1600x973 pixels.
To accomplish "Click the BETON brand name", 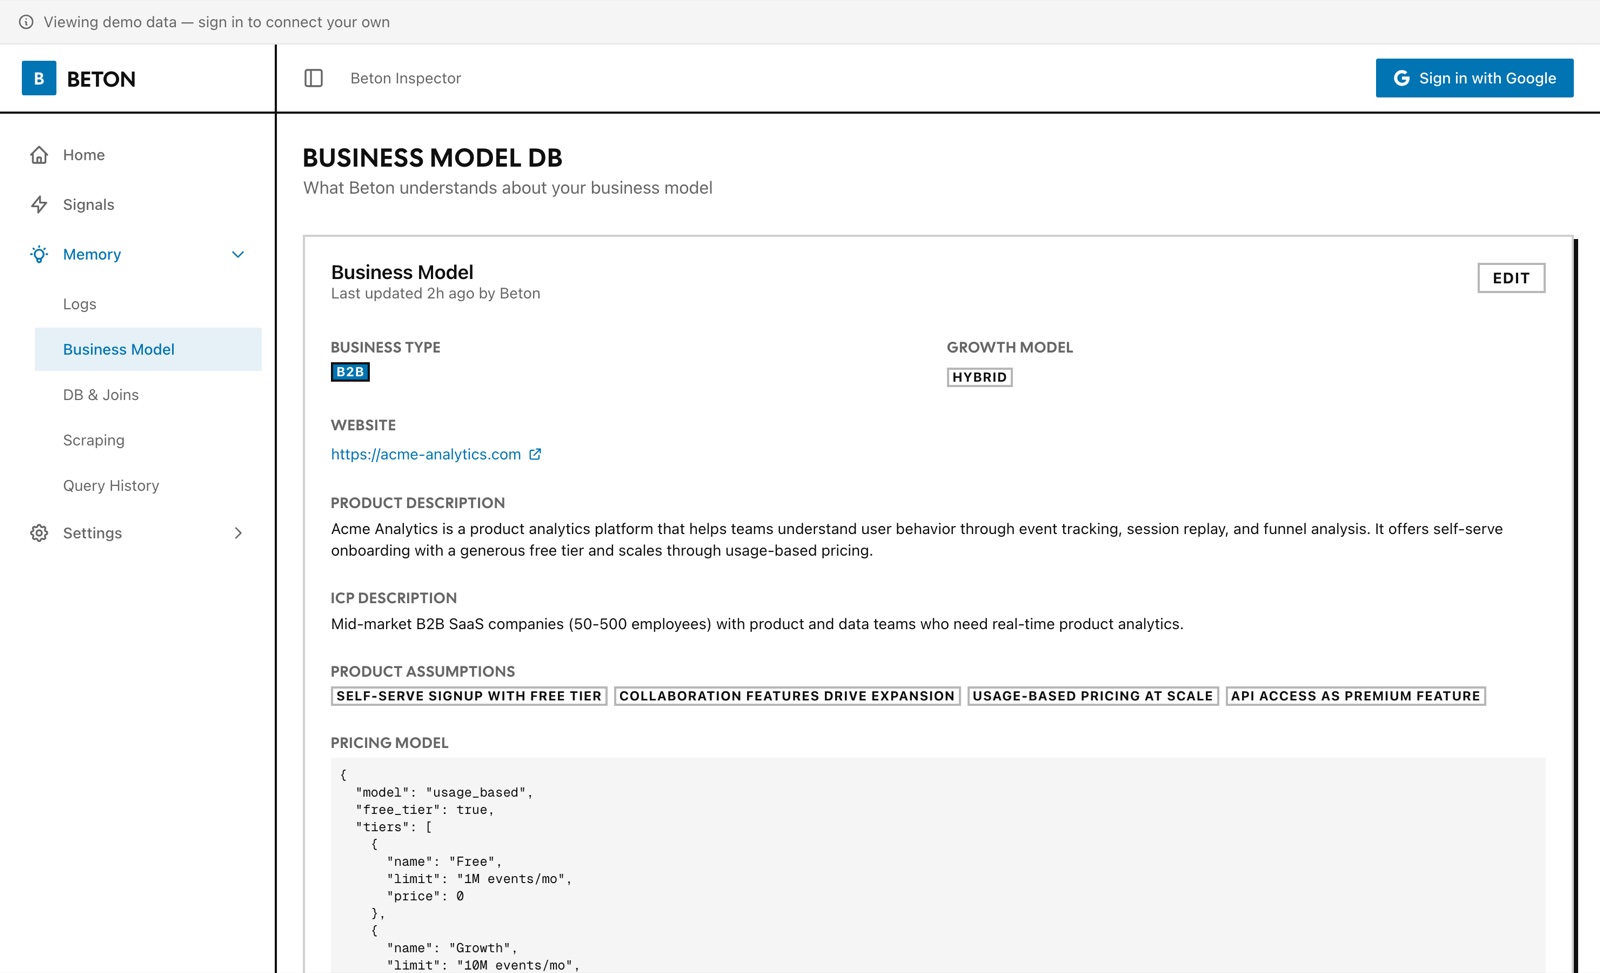I will [x=101, y=79].
